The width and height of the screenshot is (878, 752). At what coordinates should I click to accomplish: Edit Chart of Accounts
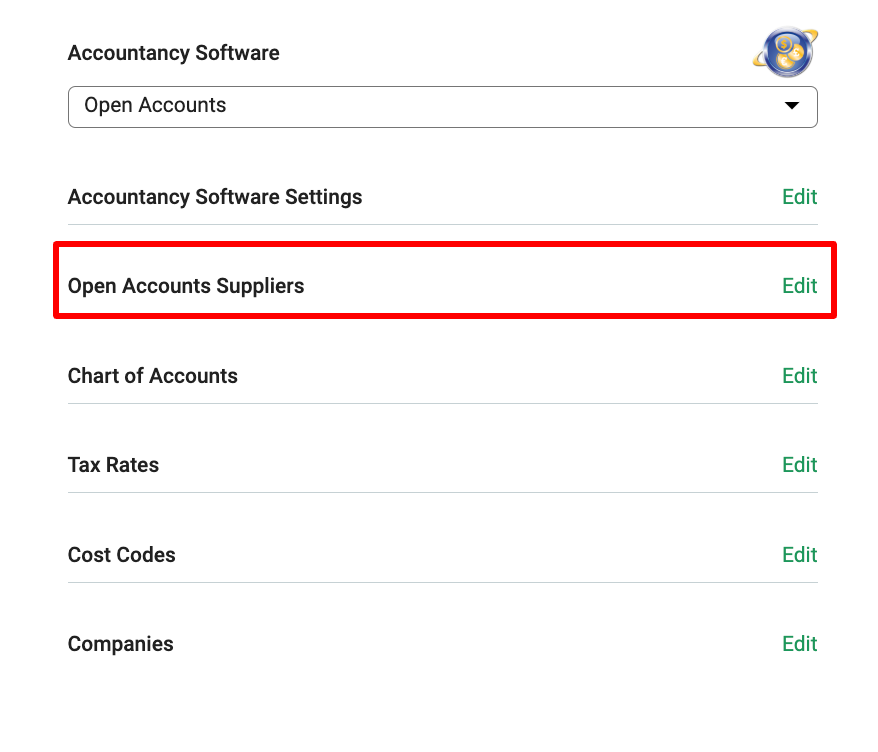tap(800, 376)
